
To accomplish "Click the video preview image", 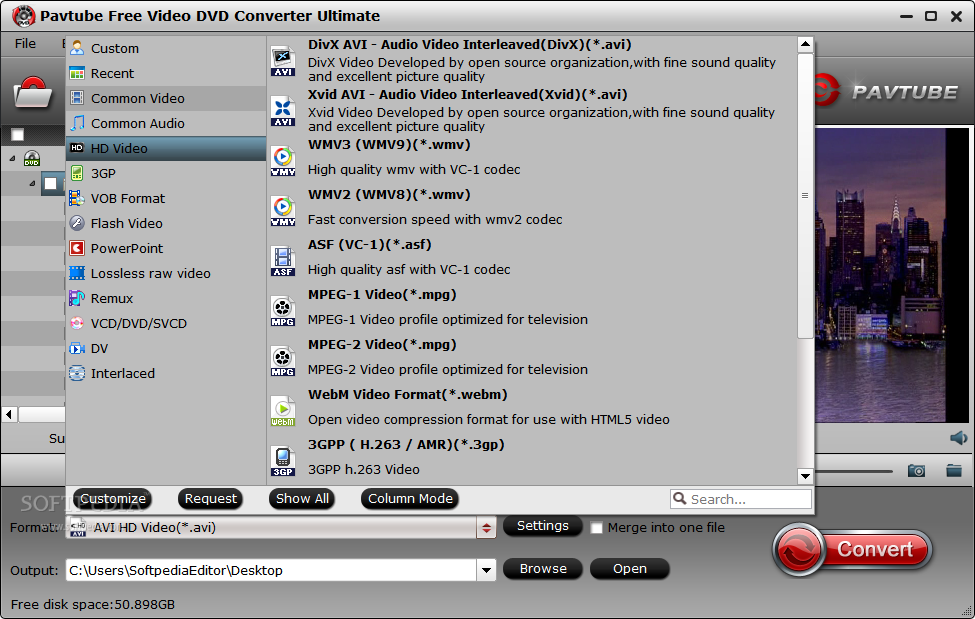I will 892,276.
